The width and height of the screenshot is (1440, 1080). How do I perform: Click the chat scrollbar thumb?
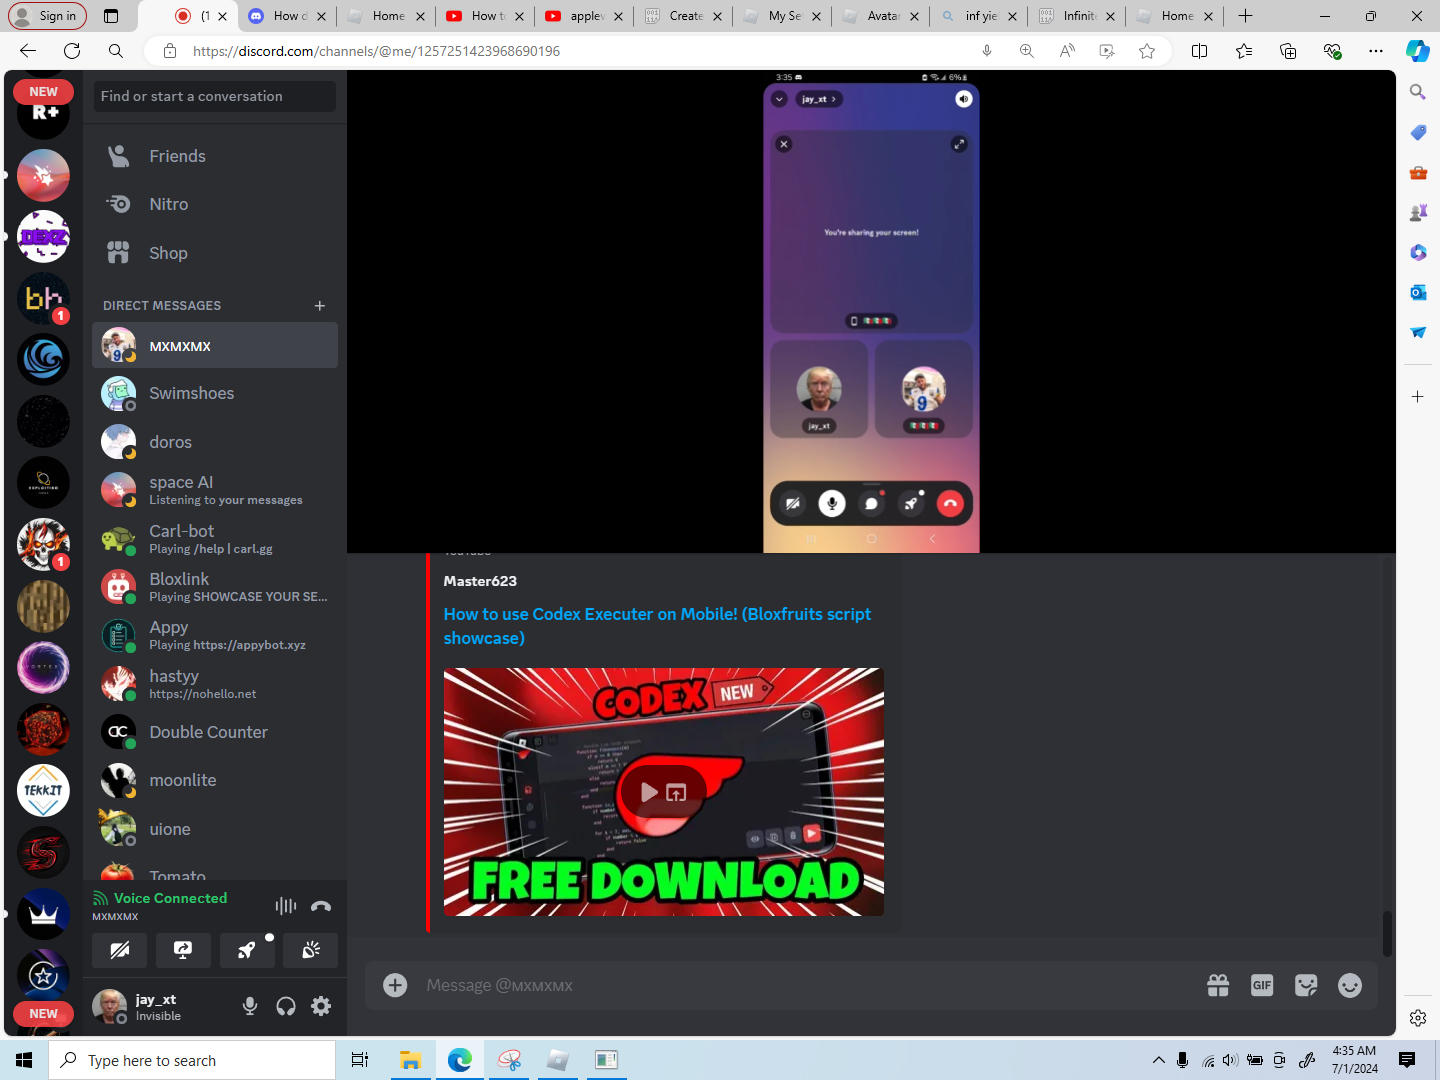click(x=1387, y=934)
